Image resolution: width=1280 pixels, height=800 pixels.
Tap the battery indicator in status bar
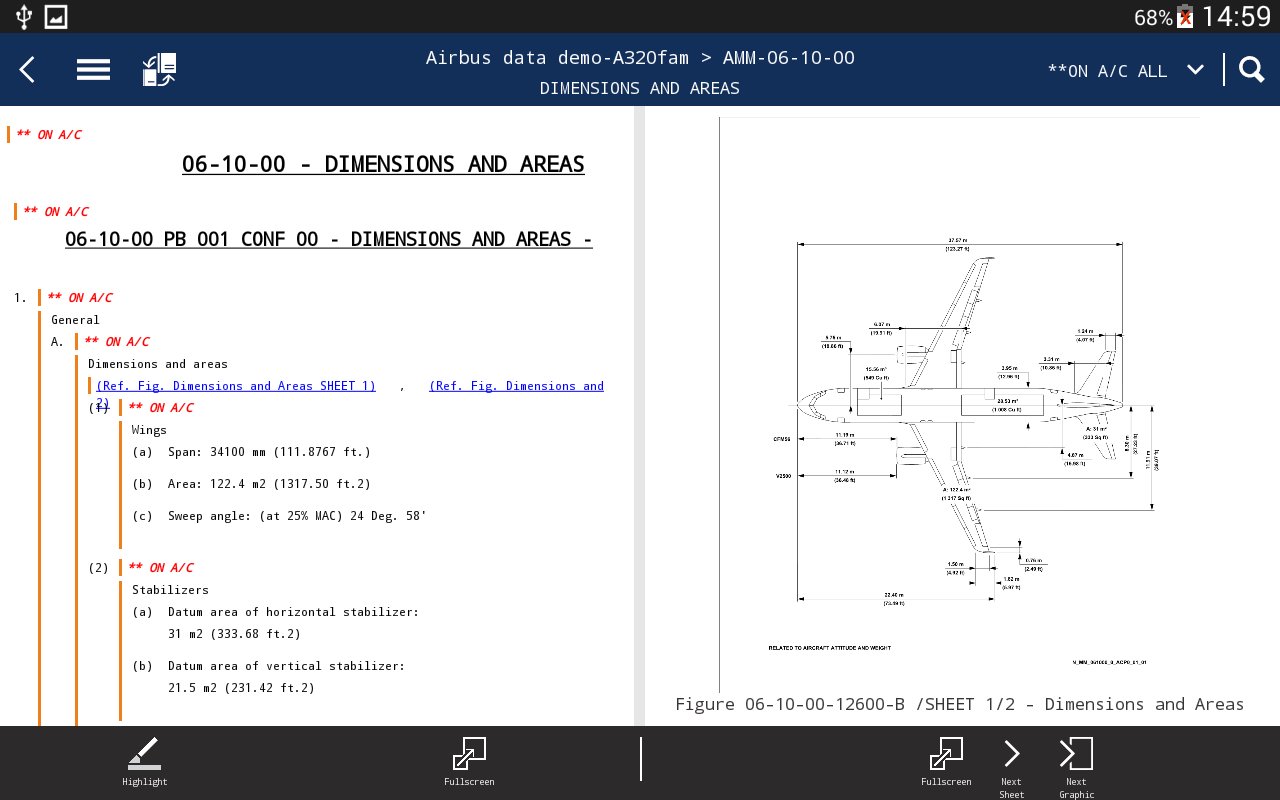pos(1185,17)
